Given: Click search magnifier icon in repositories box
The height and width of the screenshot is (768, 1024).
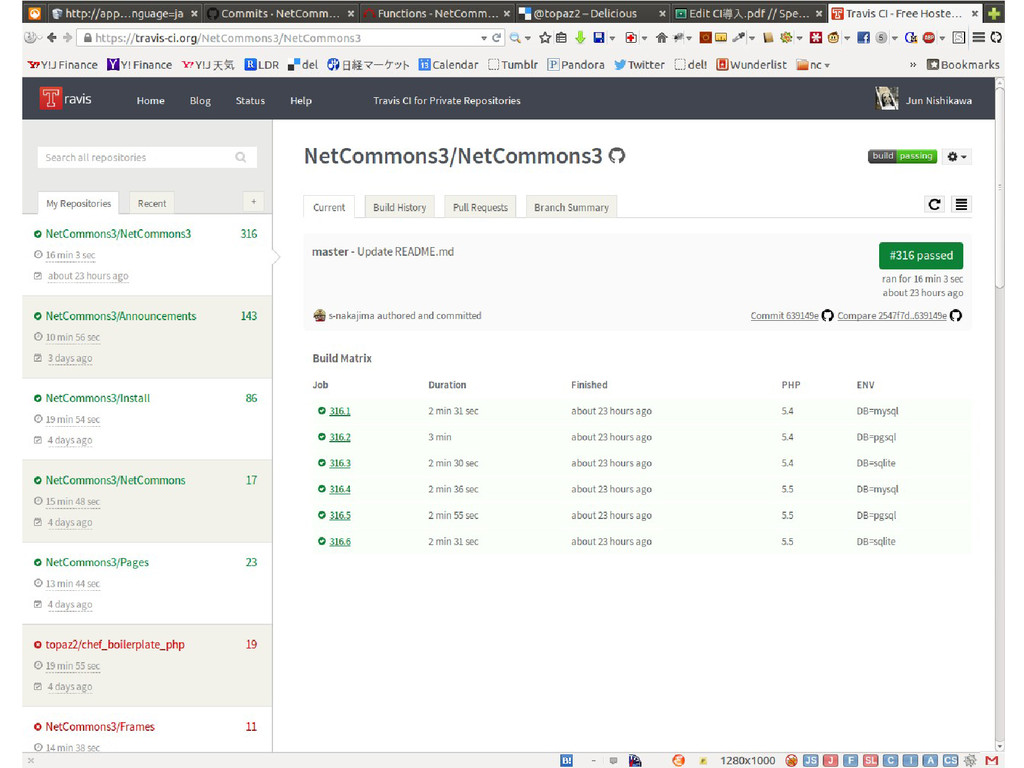Looking at the screenshot, I should click(x=241, y=157).
